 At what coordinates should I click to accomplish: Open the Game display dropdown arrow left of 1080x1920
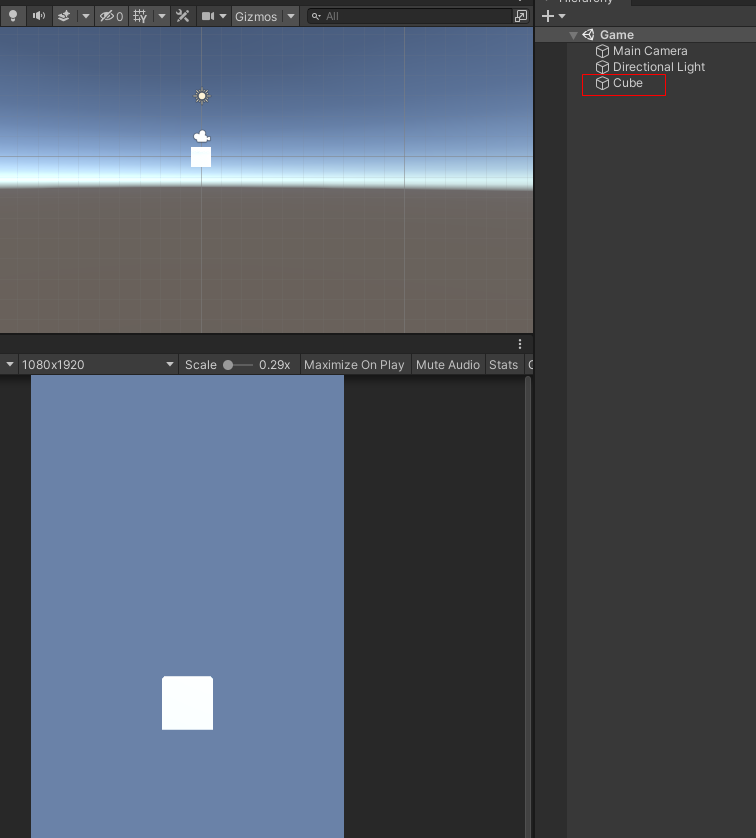[x=10, y=364]
